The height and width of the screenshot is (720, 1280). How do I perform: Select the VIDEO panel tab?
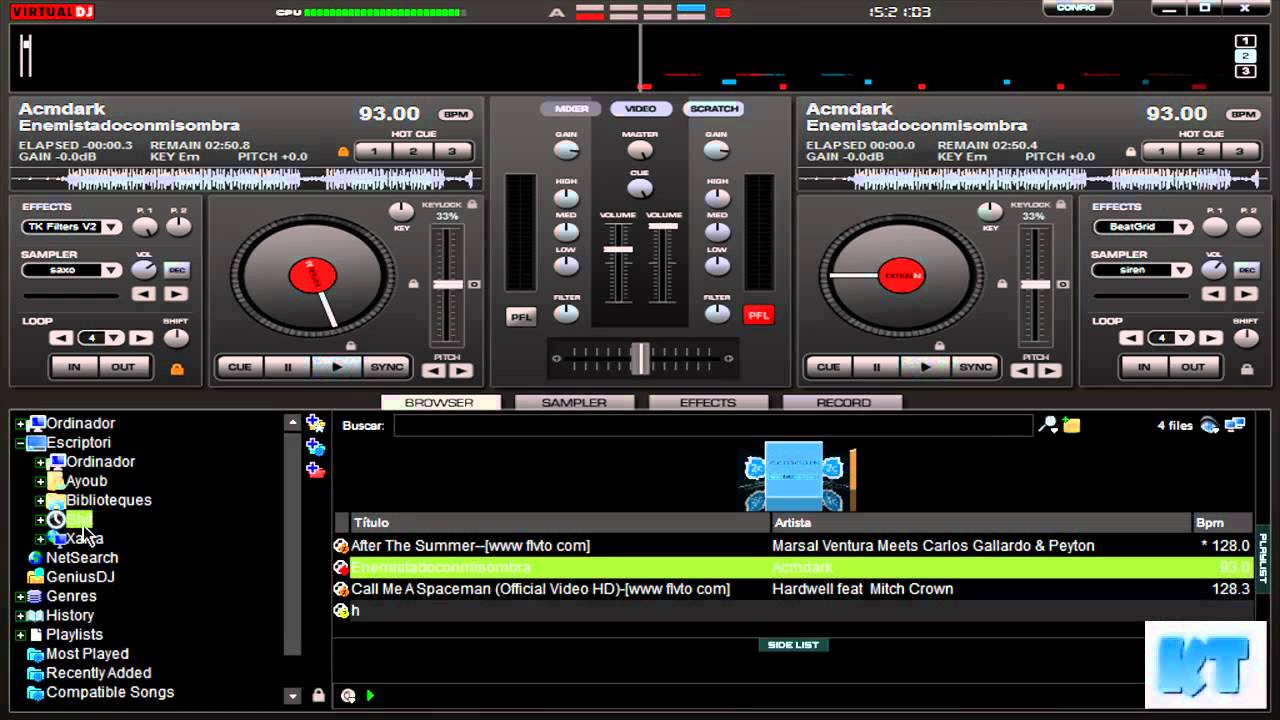click(641, 108)
